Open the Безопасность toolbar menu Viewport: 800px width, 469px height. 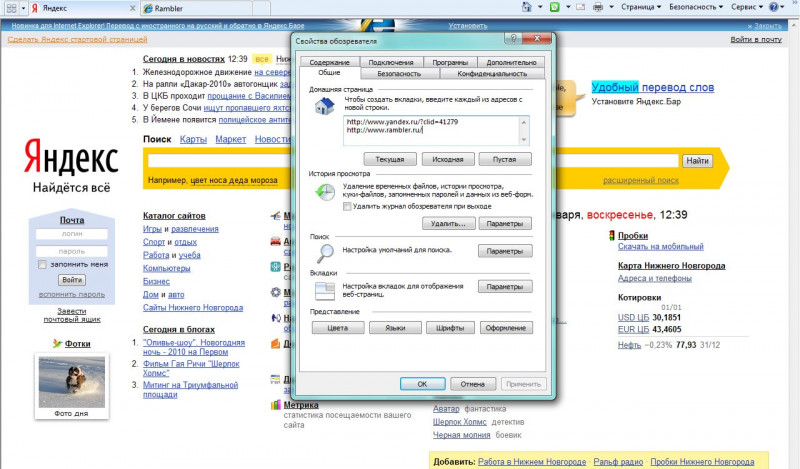(x=696, y=7)
